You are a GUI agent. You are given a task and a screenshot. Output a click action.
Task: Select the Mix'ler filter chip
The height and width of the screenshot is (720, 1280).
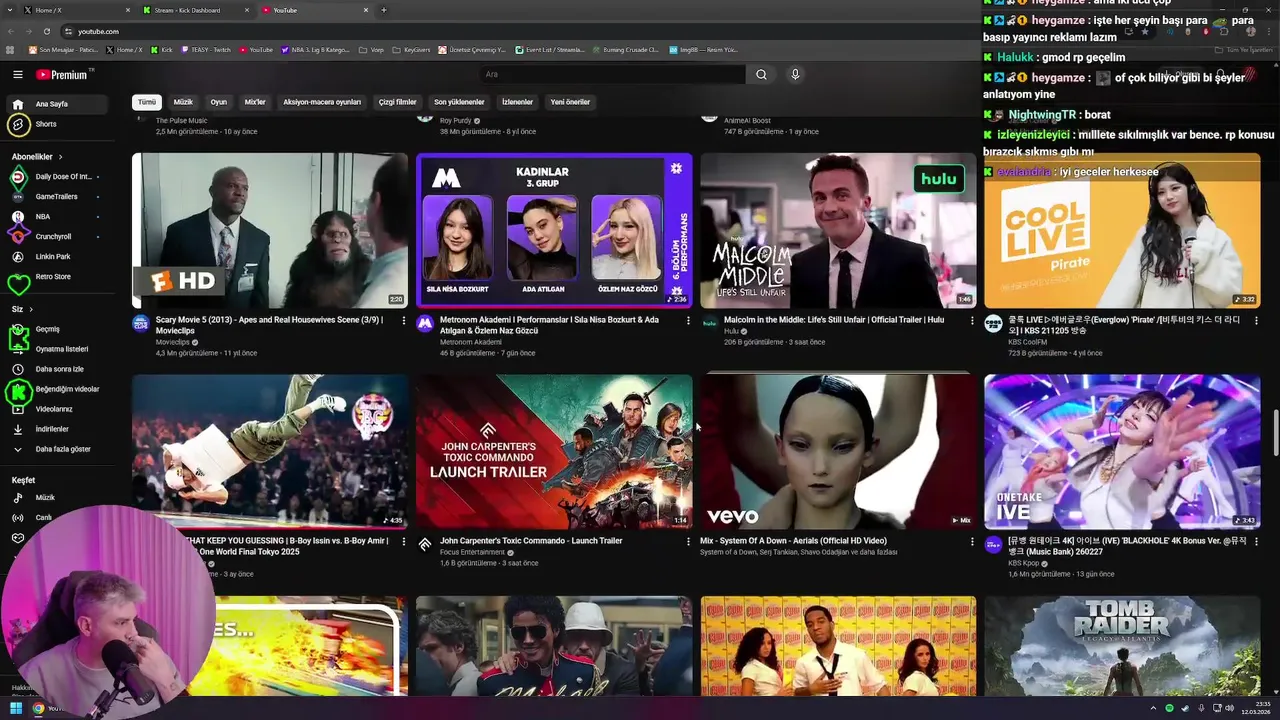pyautogui.click(x=255, y=102)
